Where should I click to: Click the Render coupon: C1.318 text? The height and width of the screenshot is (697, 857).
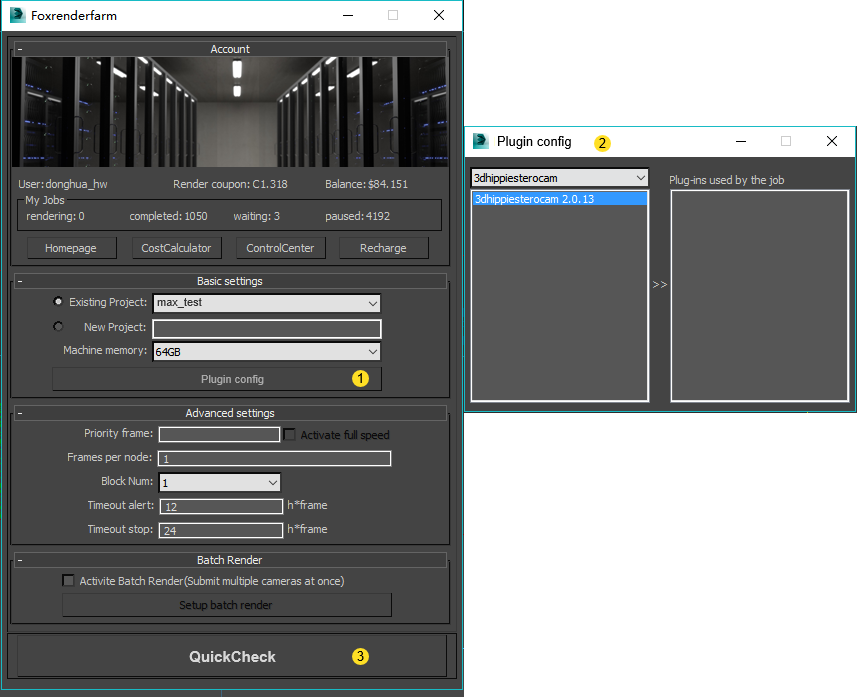click(230, 184)
